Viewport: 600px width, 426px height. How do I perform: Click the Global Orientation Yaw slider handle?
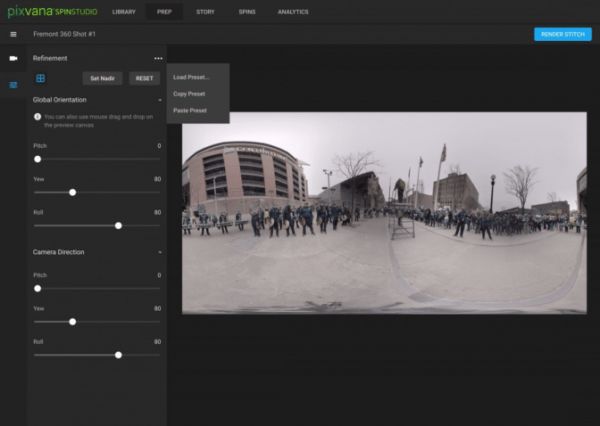coord(72,192)
